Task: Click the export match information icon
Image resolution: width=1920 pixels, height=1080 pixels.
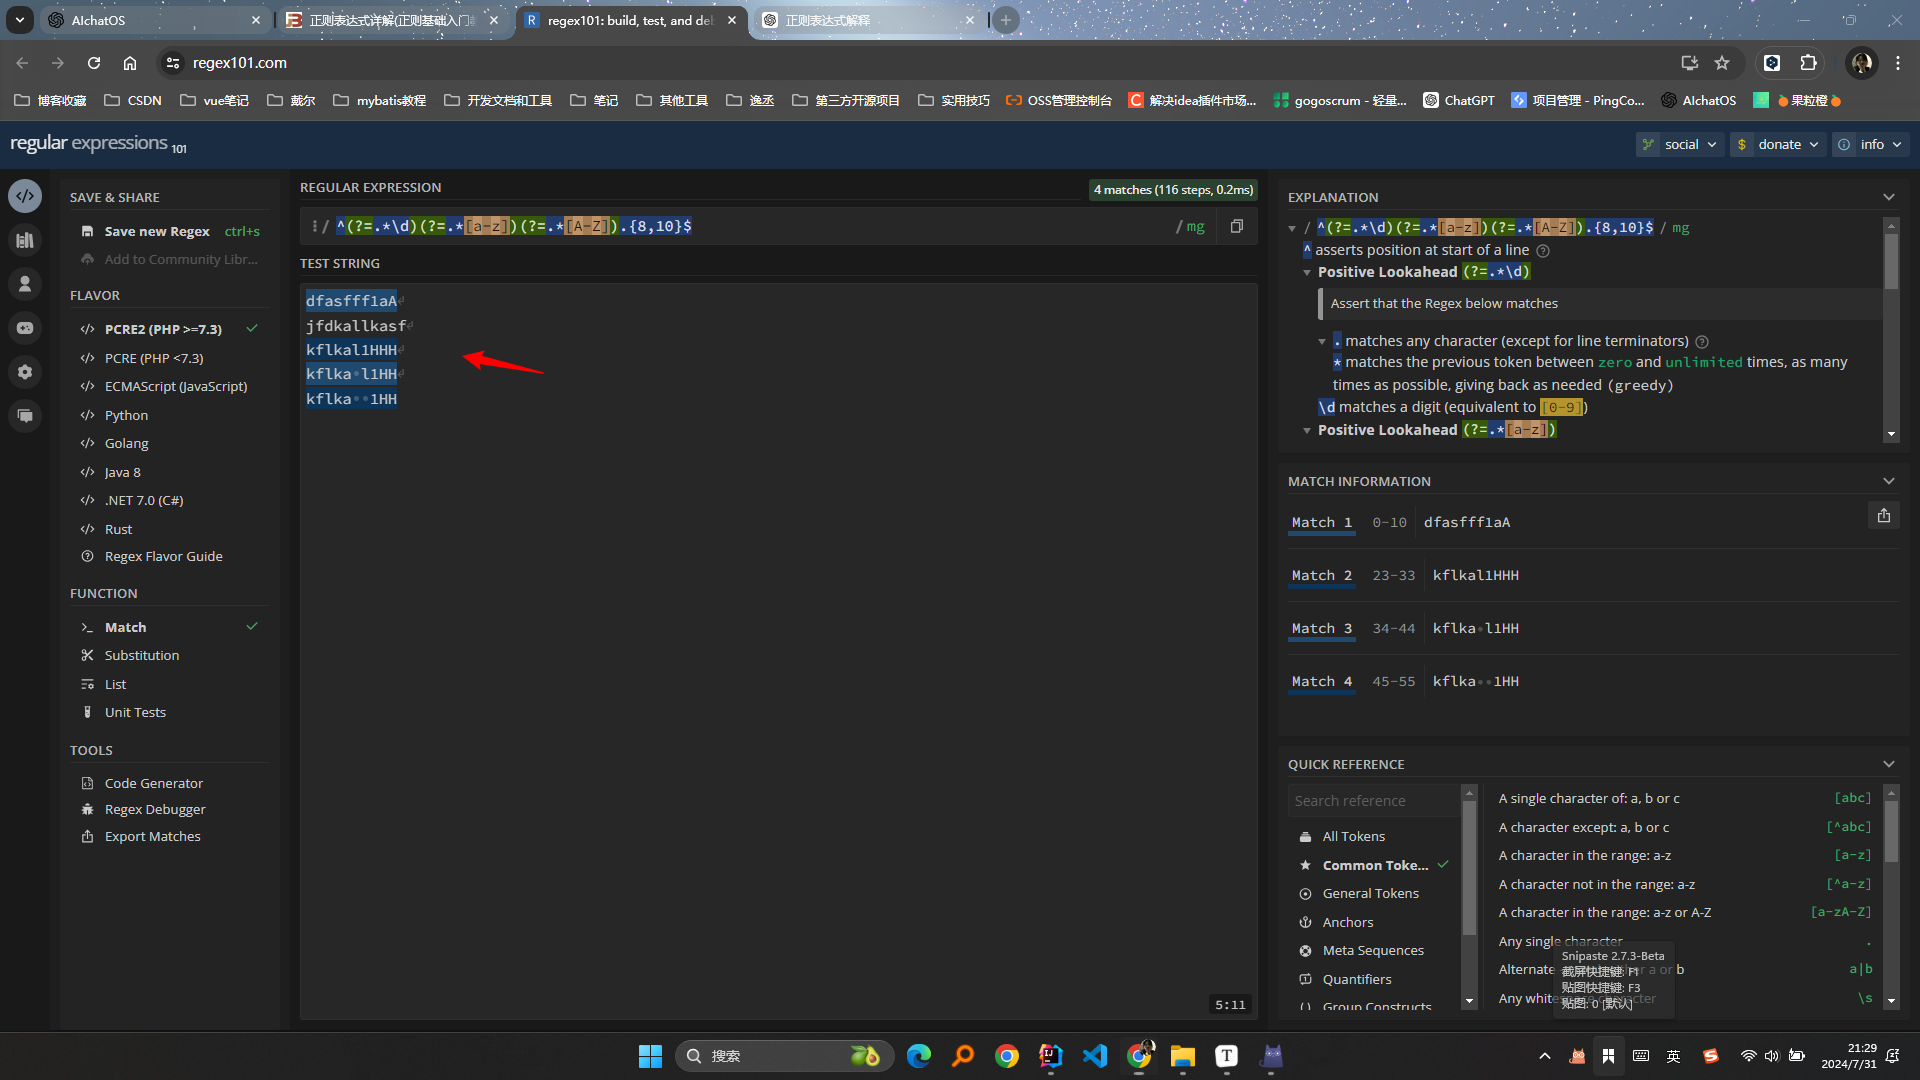Action: [x=1883, y=516]
